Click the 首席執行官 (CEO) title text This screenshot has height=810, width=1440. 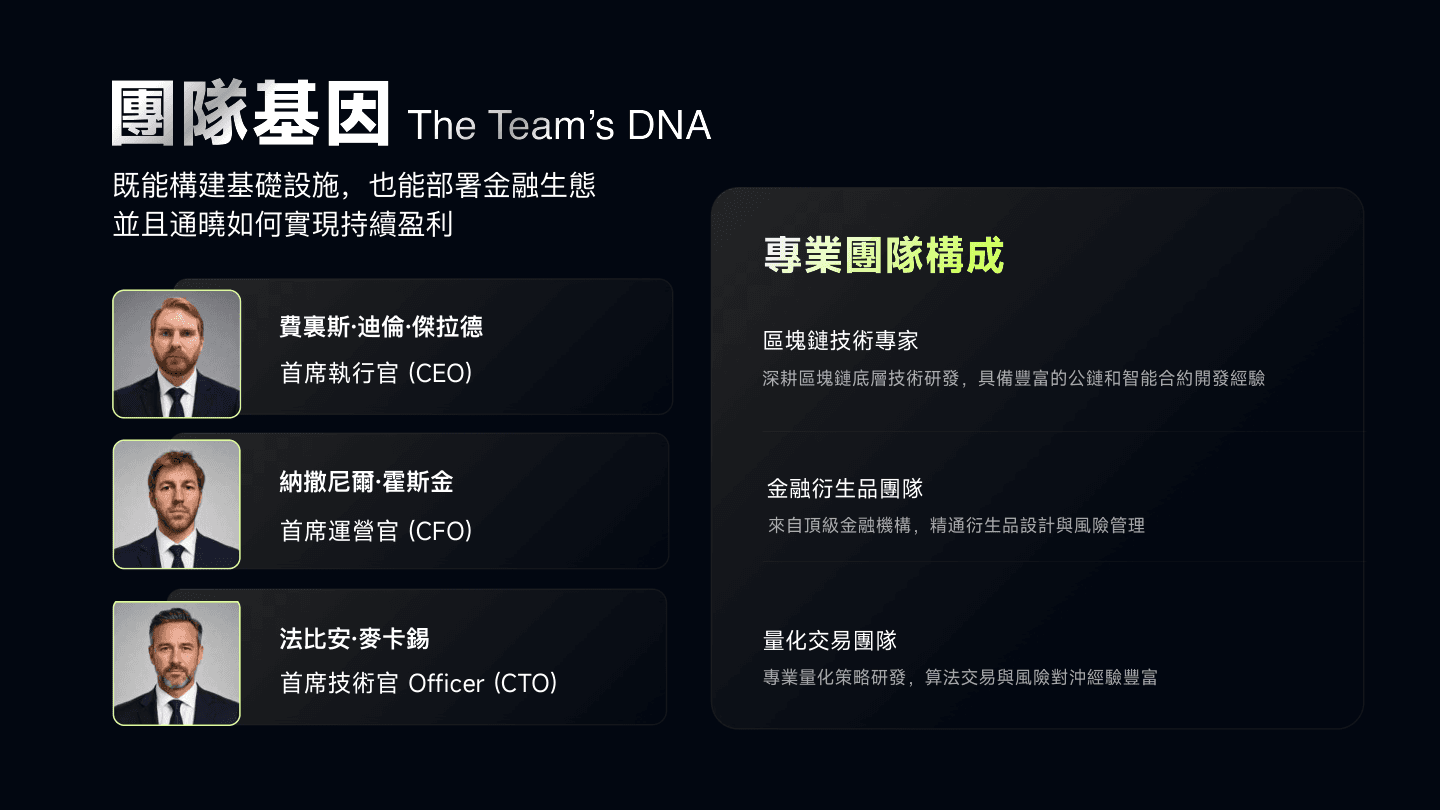click(x=376, y=374)
